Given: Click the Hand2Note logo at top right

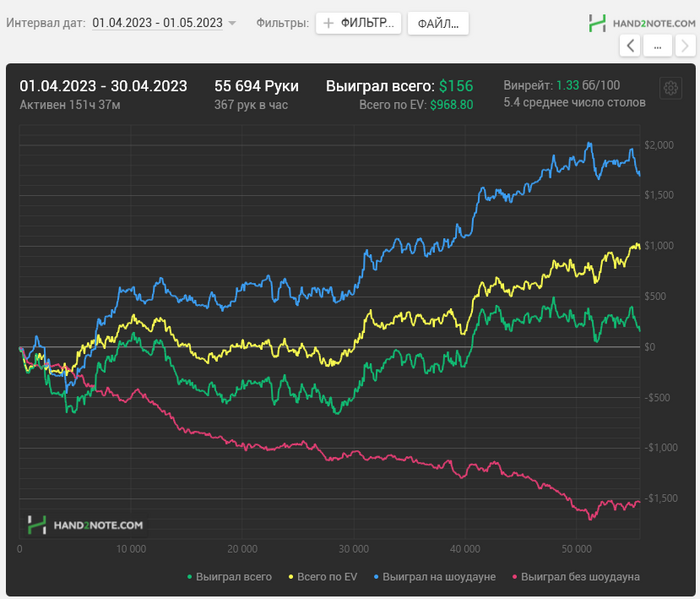Looking at the screenshot, I should (x=642, y=23).
